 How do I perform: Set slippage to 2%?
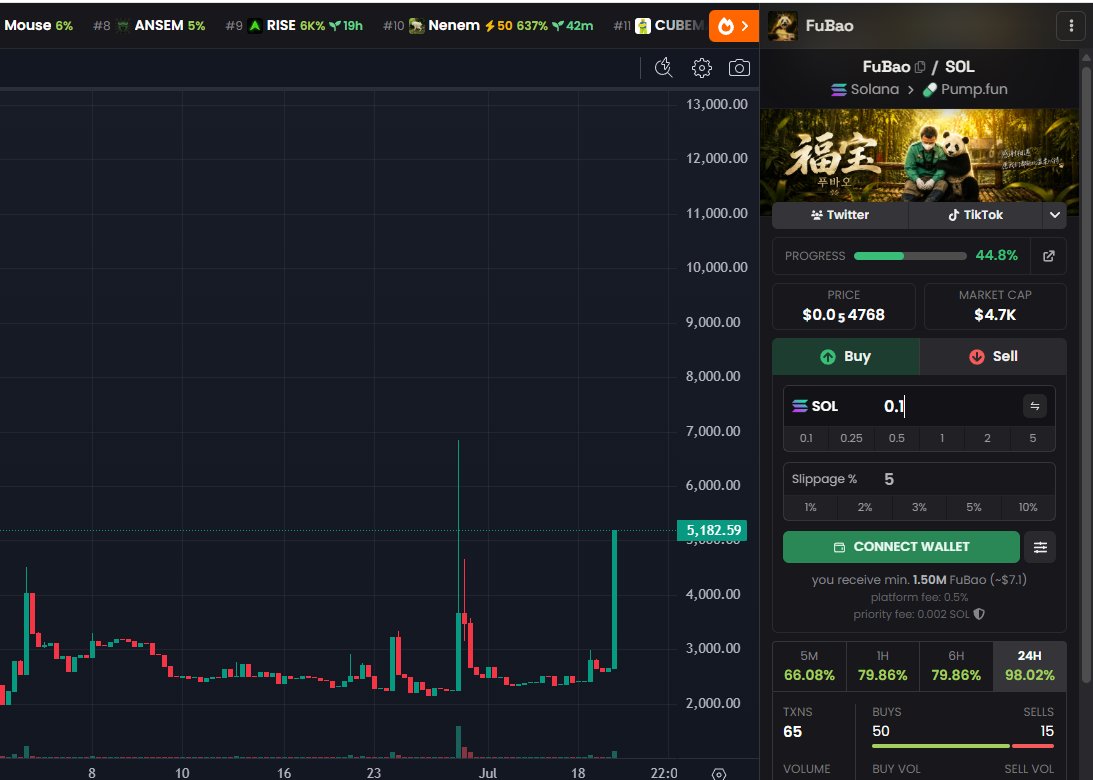point(865,507)
